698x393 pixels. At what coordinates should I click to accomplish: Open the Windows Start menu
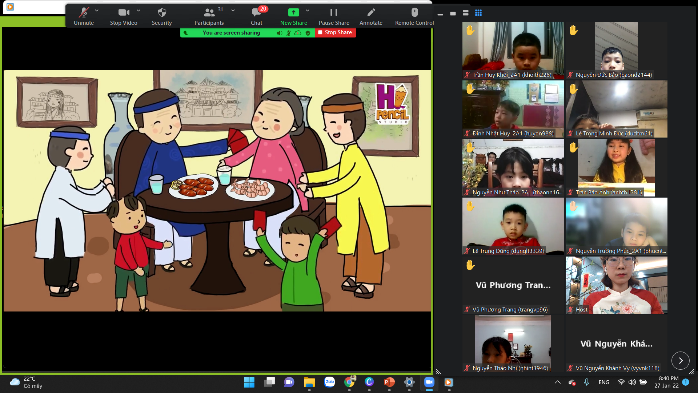click(x=249, y=382)
